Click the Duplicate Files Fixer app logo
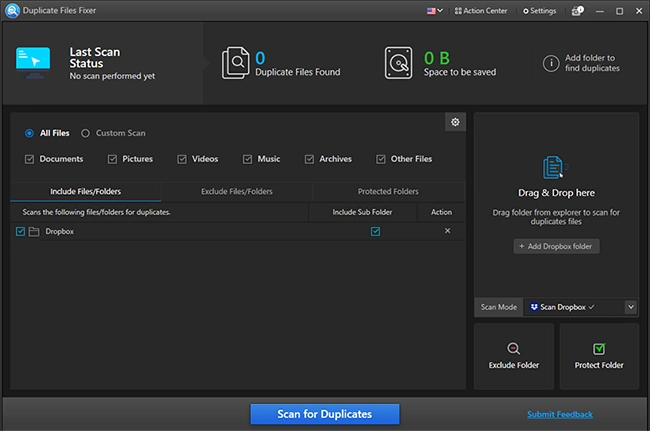Screen dimensions: 650x431 12,11
